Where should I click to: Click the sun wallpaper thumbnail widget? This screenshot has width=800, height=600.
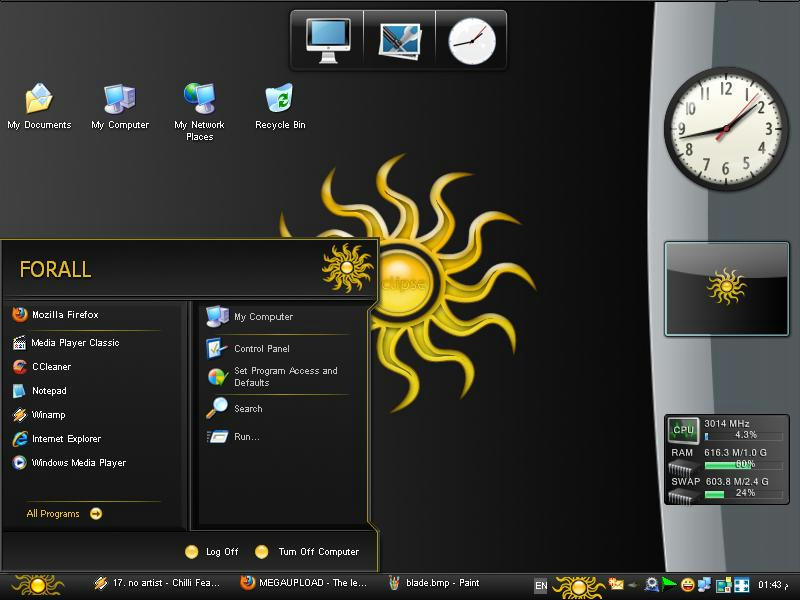click(x=727, y=289)
